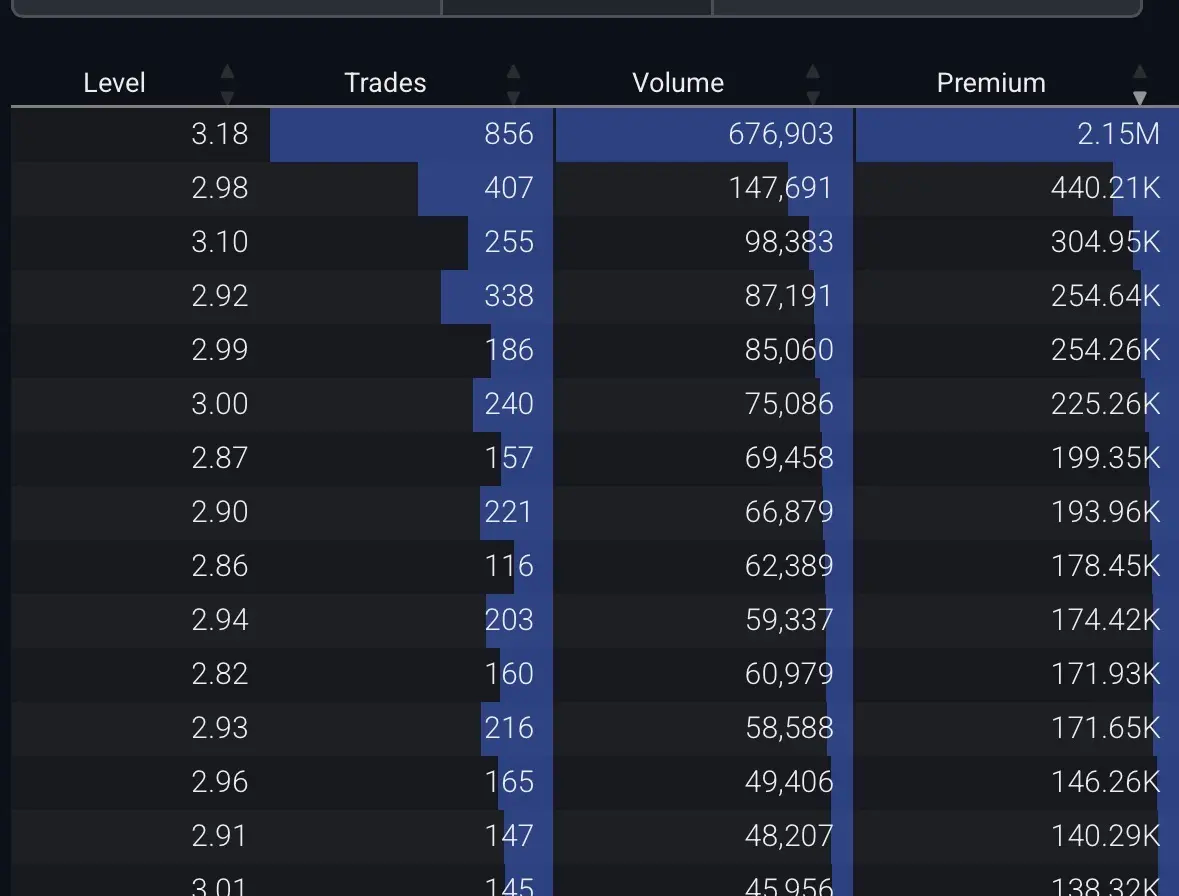1179x896 pixels.
Task: Click the 165 trades value
Action: (509, 782)
